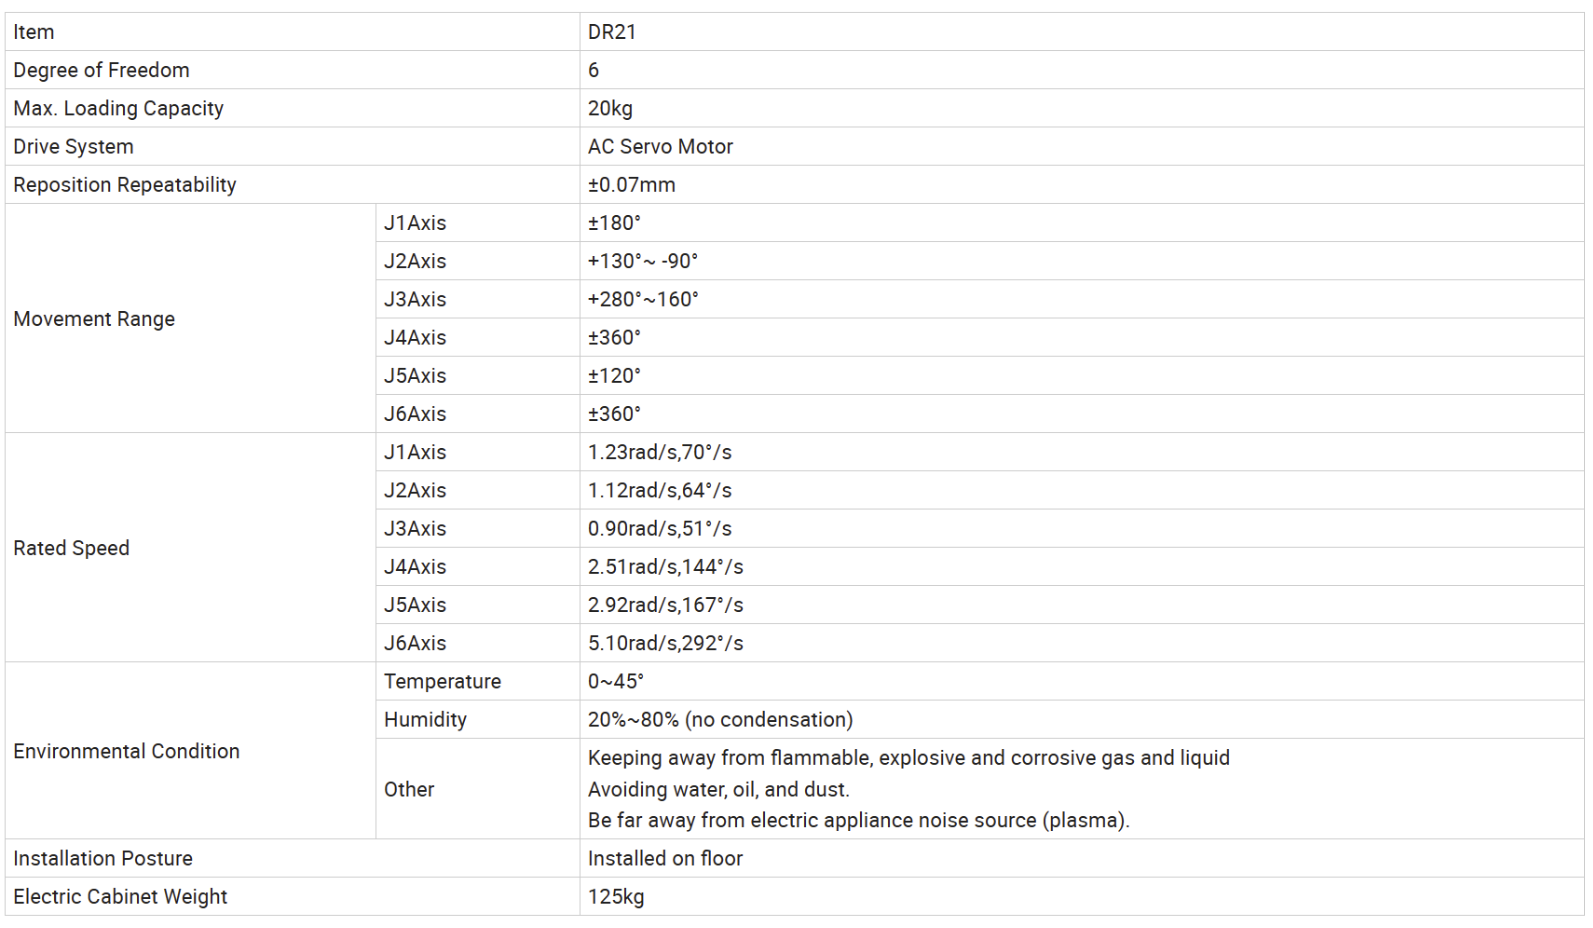Click the Reposition Repeatability label
Screen dimensions: 1593x928
click(x=125, y=185)
